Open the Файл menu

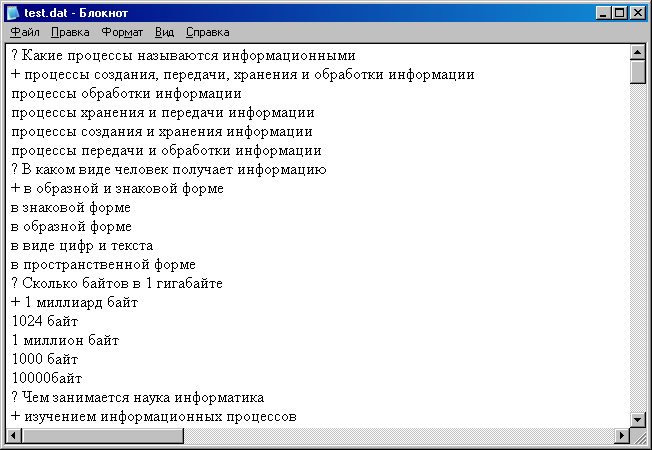pos(25,32)
